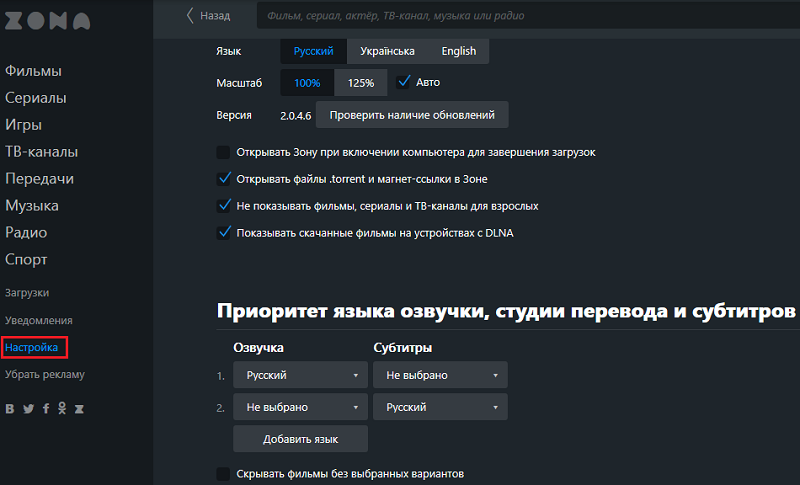Image resolution: width=800 pixels, height=485 pixels.
Task: Open ТВ-каналы section in sidebar
Action: [x=41, y=152]
